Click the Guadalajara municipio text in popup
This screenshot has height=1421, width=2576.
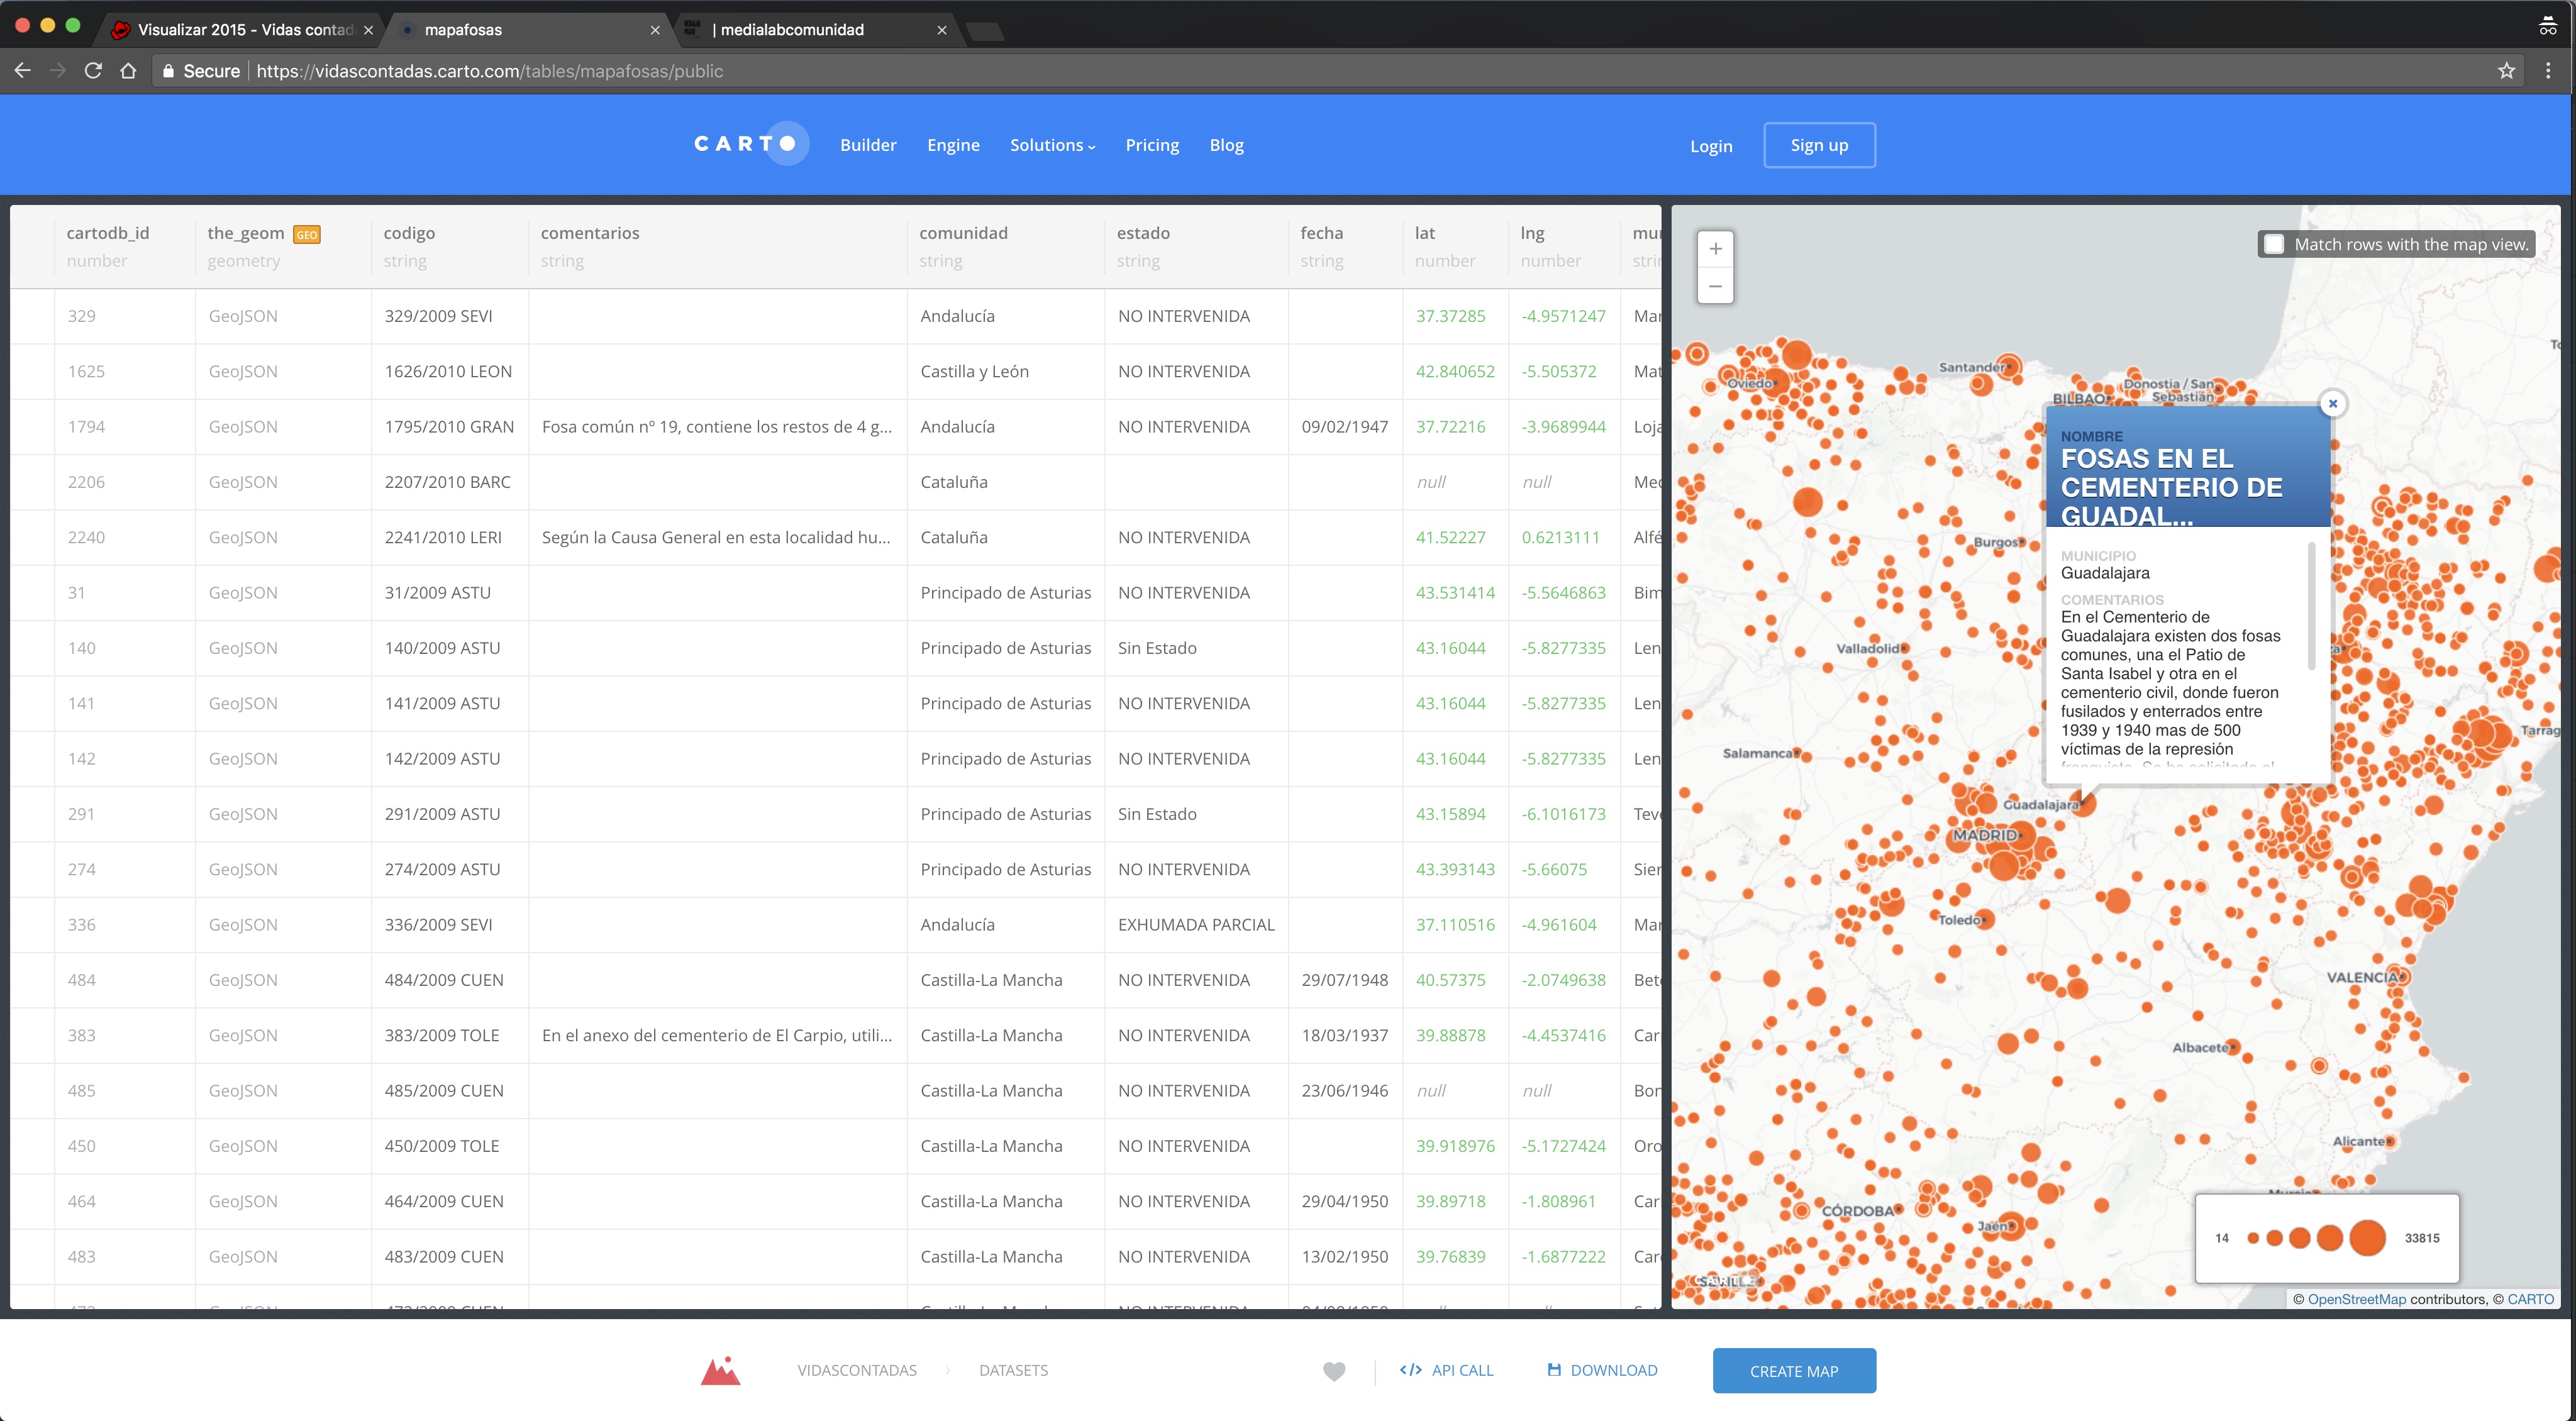[2105, 573]
